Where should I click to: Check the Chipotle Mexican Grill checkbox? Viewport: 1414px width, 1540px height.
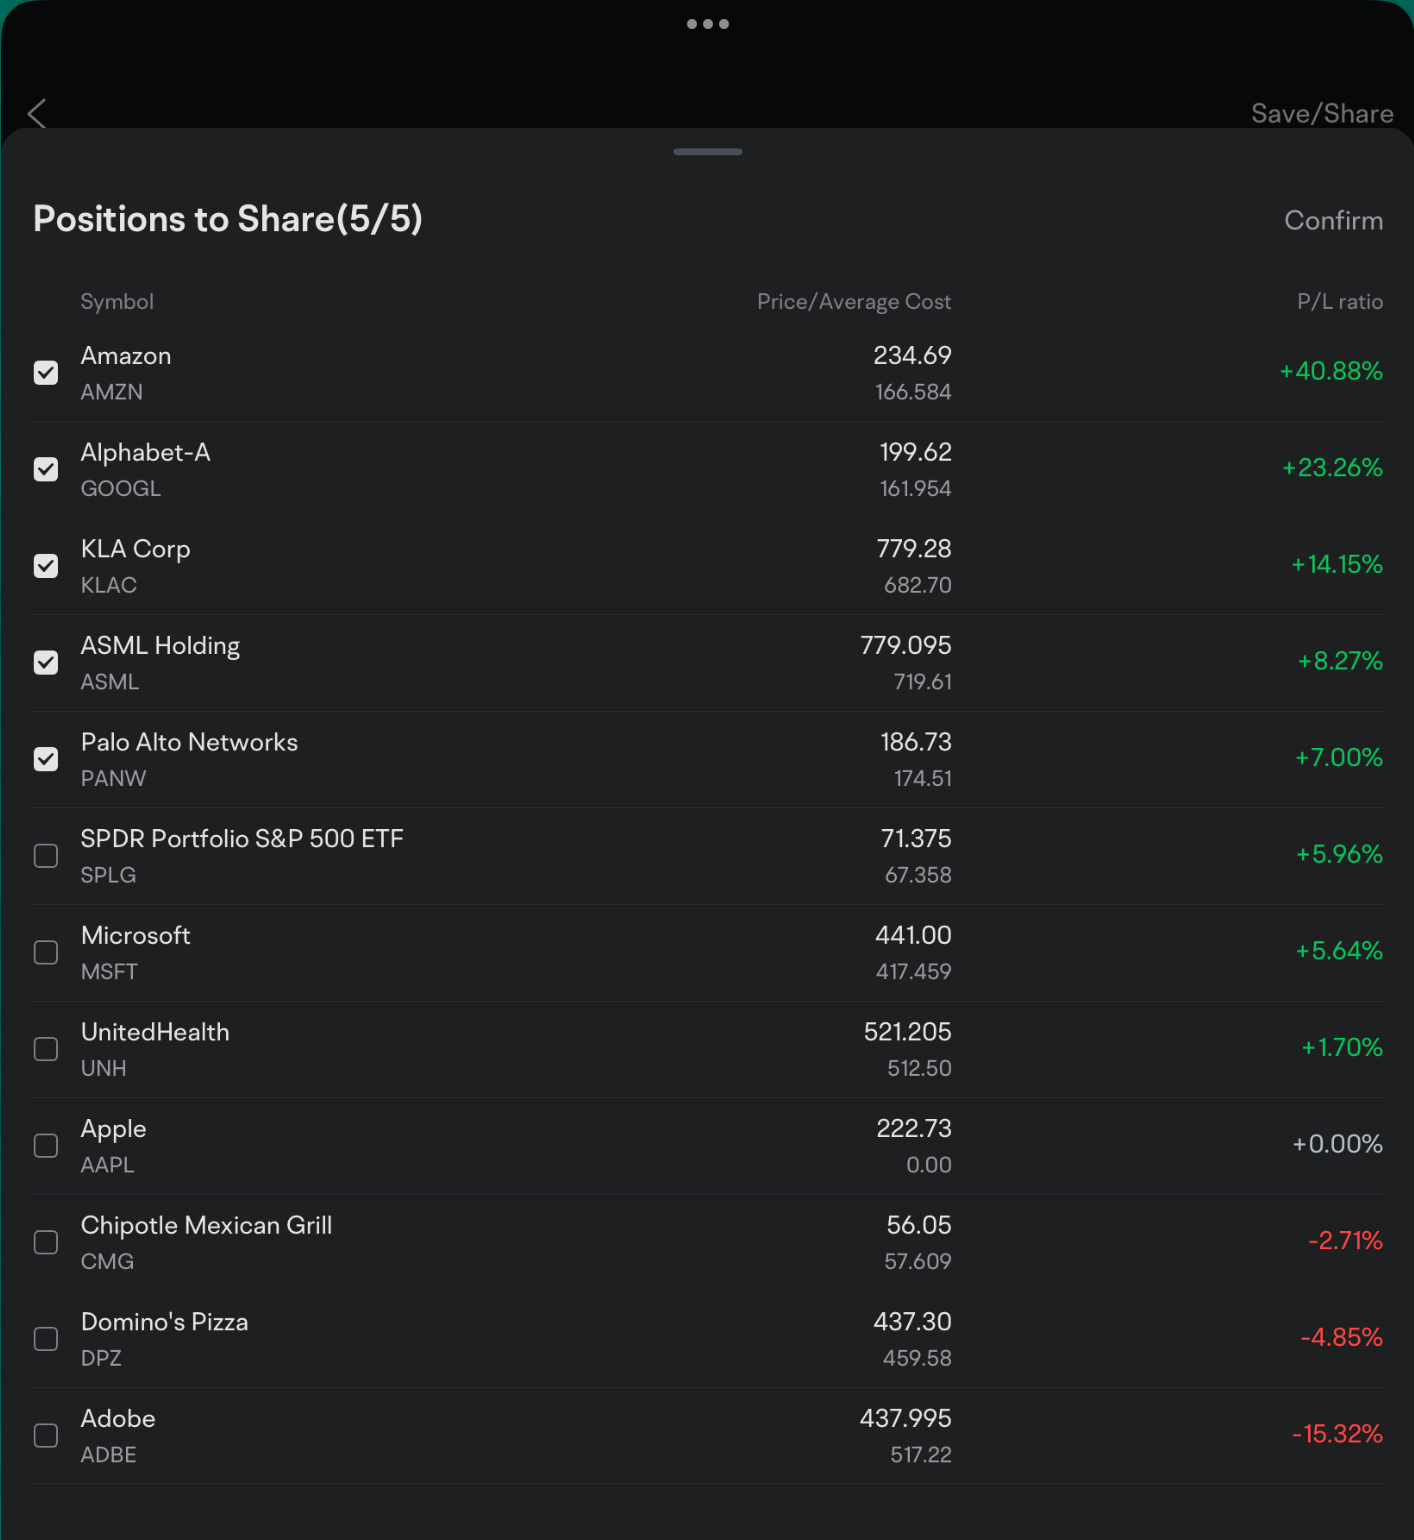[46, 1242]
